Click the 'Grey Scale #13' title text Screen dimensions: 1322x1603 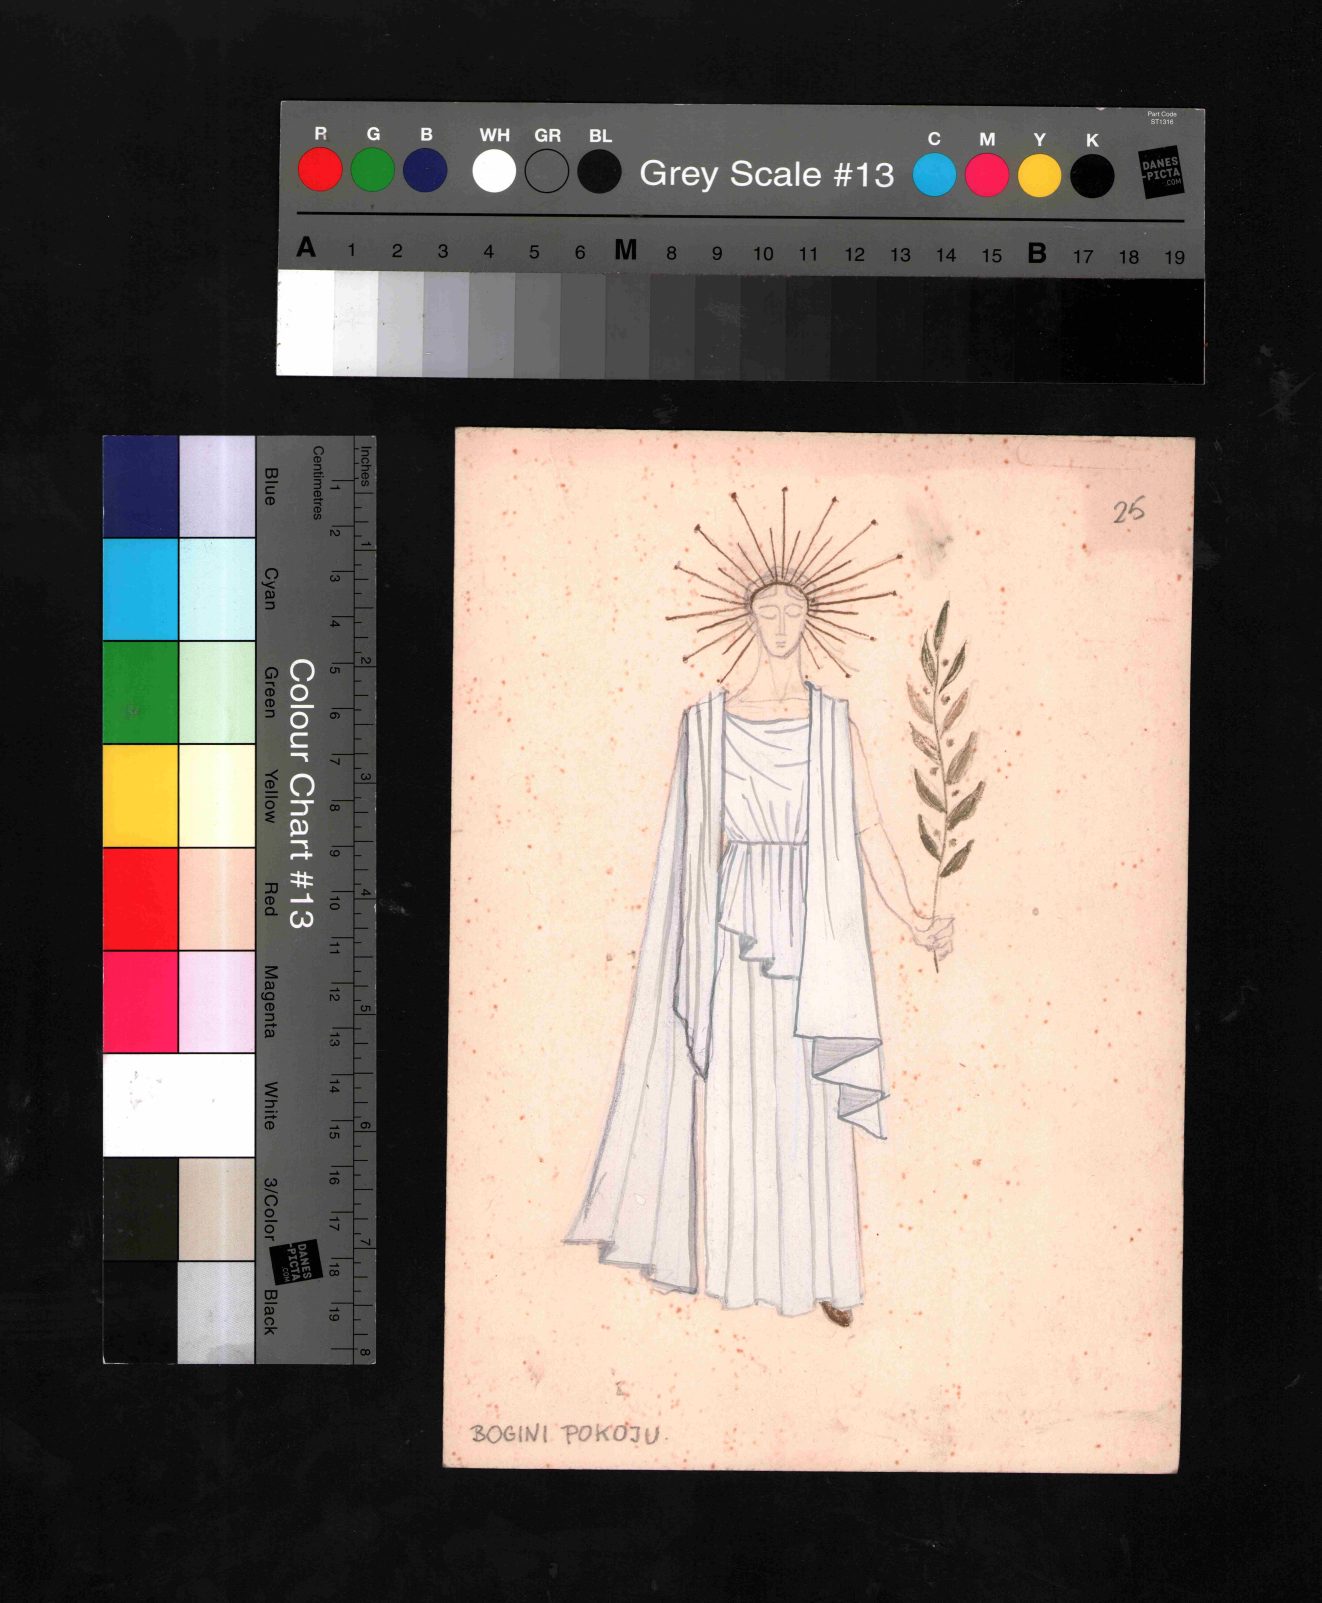766,174
